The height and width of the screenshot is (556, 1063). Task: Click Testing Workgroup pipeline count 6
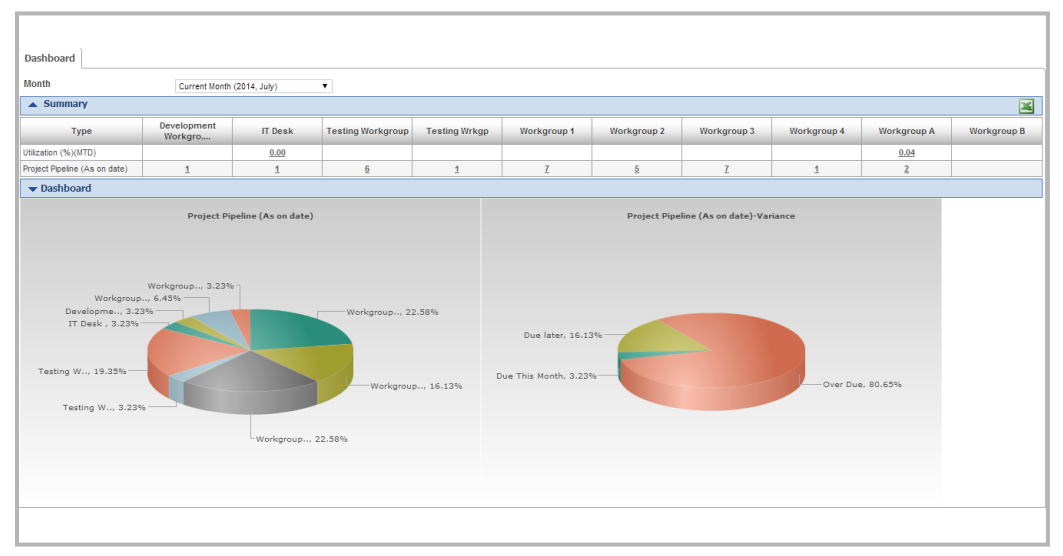tap(367, 169)
